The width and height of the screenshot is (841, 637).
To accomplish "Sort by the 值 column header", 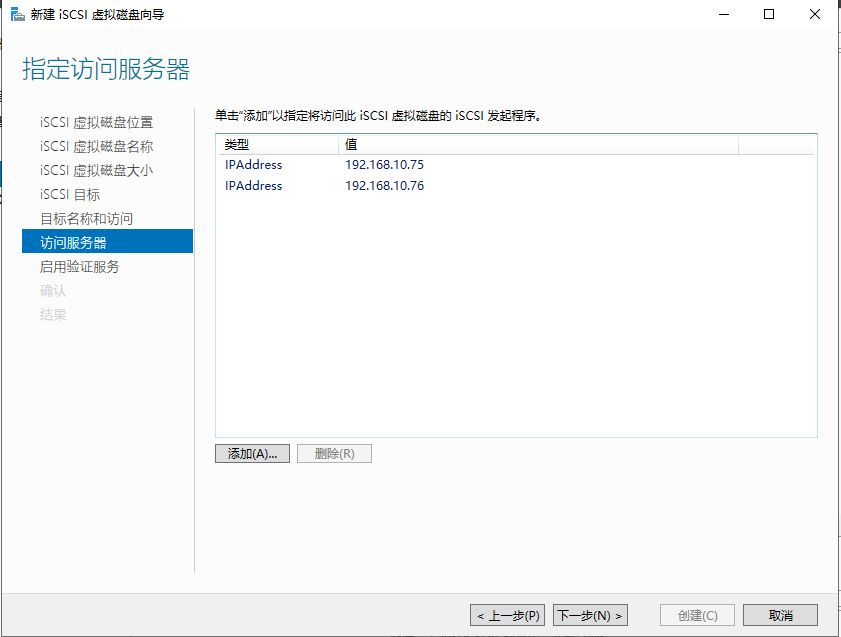I will (x=538, y=145).
